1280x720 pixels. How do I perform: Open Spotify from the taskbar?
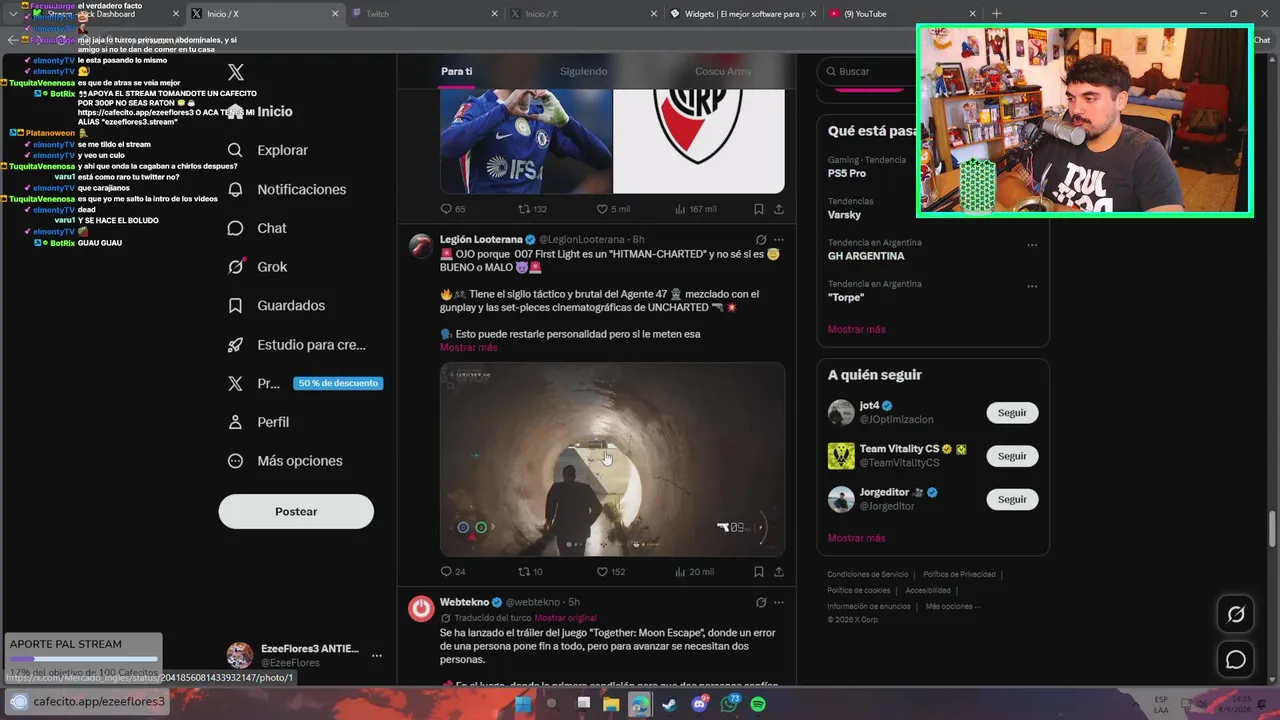point(758,704)
